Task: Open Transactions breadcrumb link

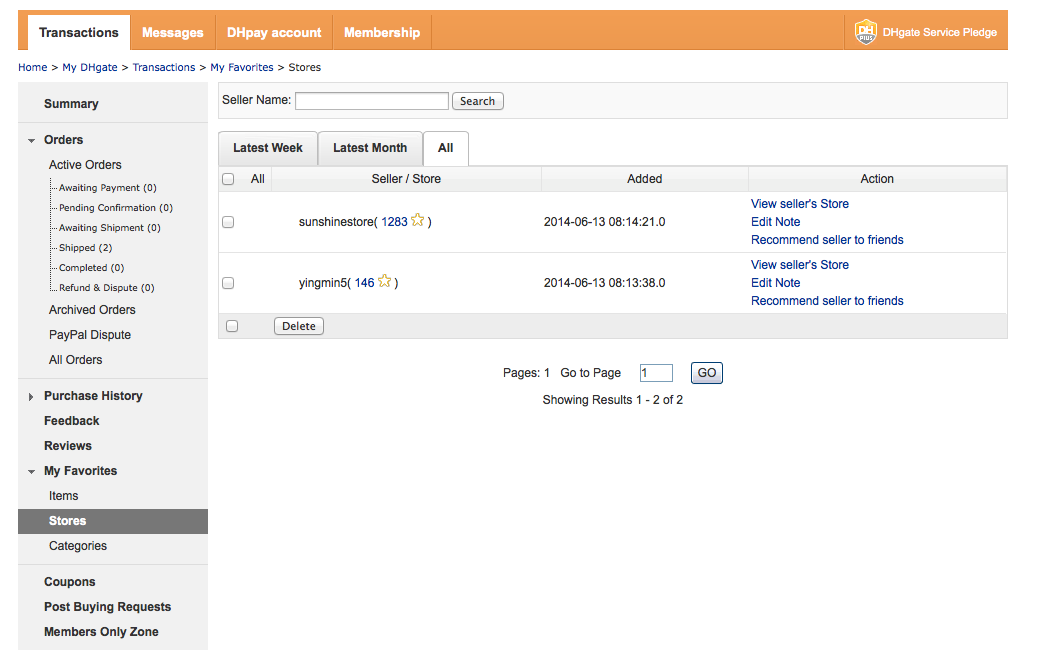Action: click(164, 68)
